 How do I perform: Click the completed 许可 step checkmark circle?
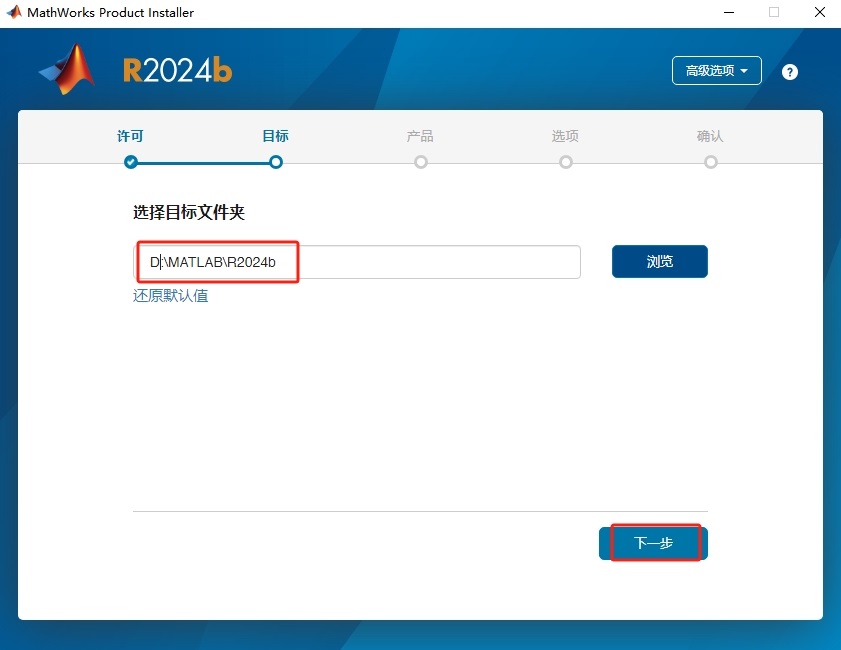pyautogui.click(x=130, y=162)
